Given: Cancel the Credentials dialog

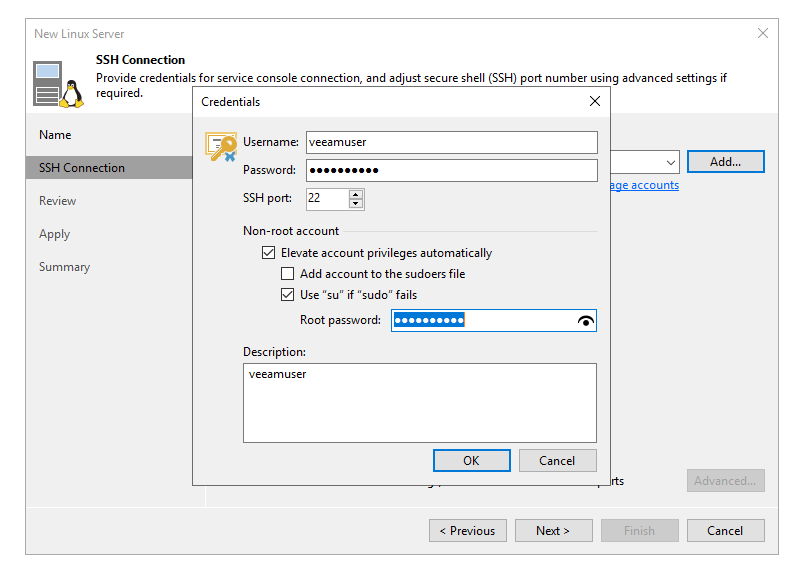Looking at the screenshot, I should [557, 461].
